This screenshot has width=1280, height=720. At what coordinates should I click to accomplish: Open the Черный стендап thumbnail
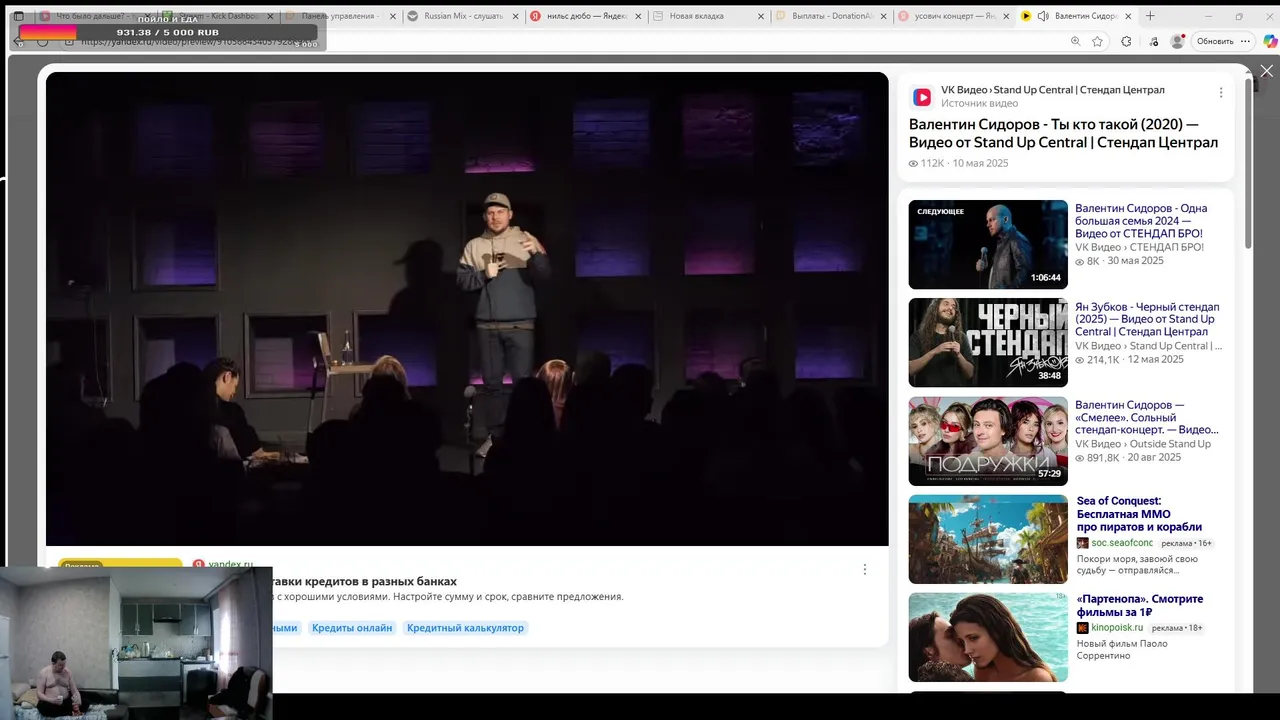pyautogui.click(x=988, y=343)
